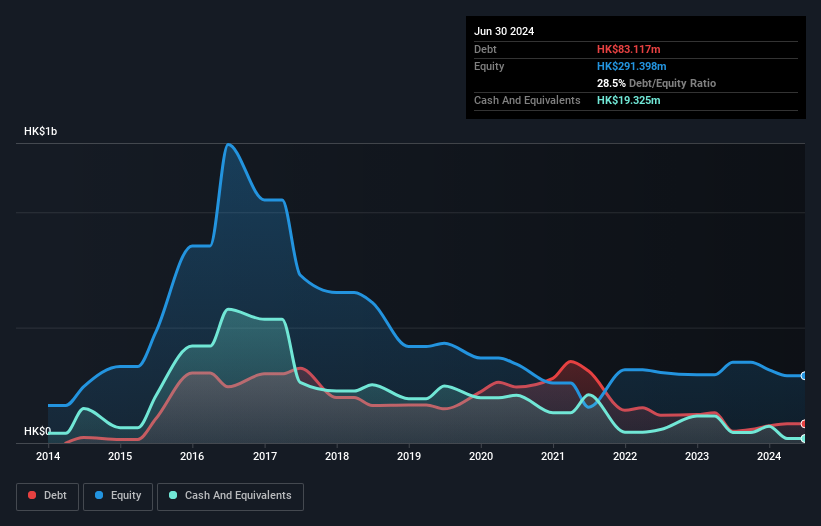Click the blue Equity endpoint marker
Image resolution: width=821 pixels, height=526 pixels.
click(x=804, y=376)
